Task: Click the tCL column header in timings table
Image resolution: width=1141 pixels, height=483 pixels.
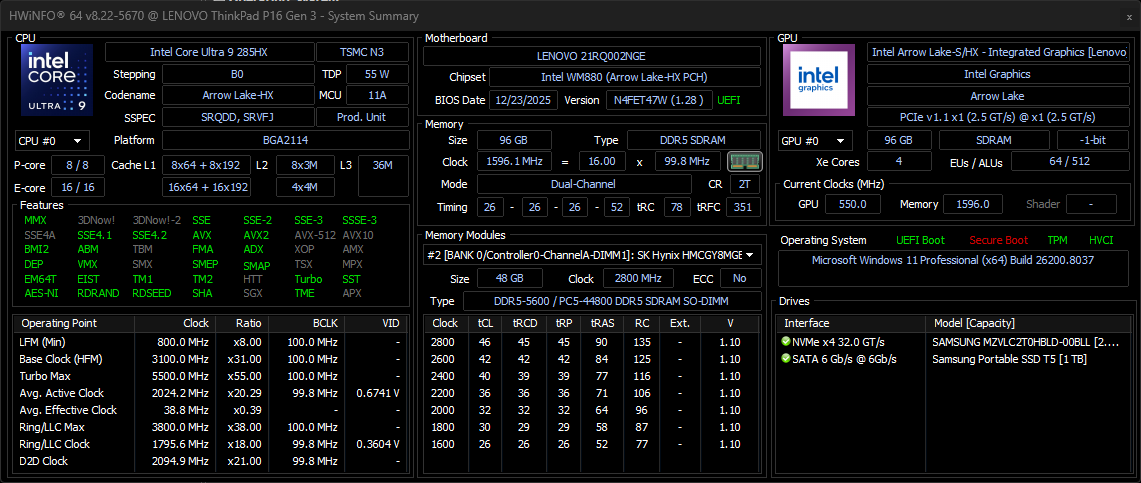Action: (x=485, y=323)
